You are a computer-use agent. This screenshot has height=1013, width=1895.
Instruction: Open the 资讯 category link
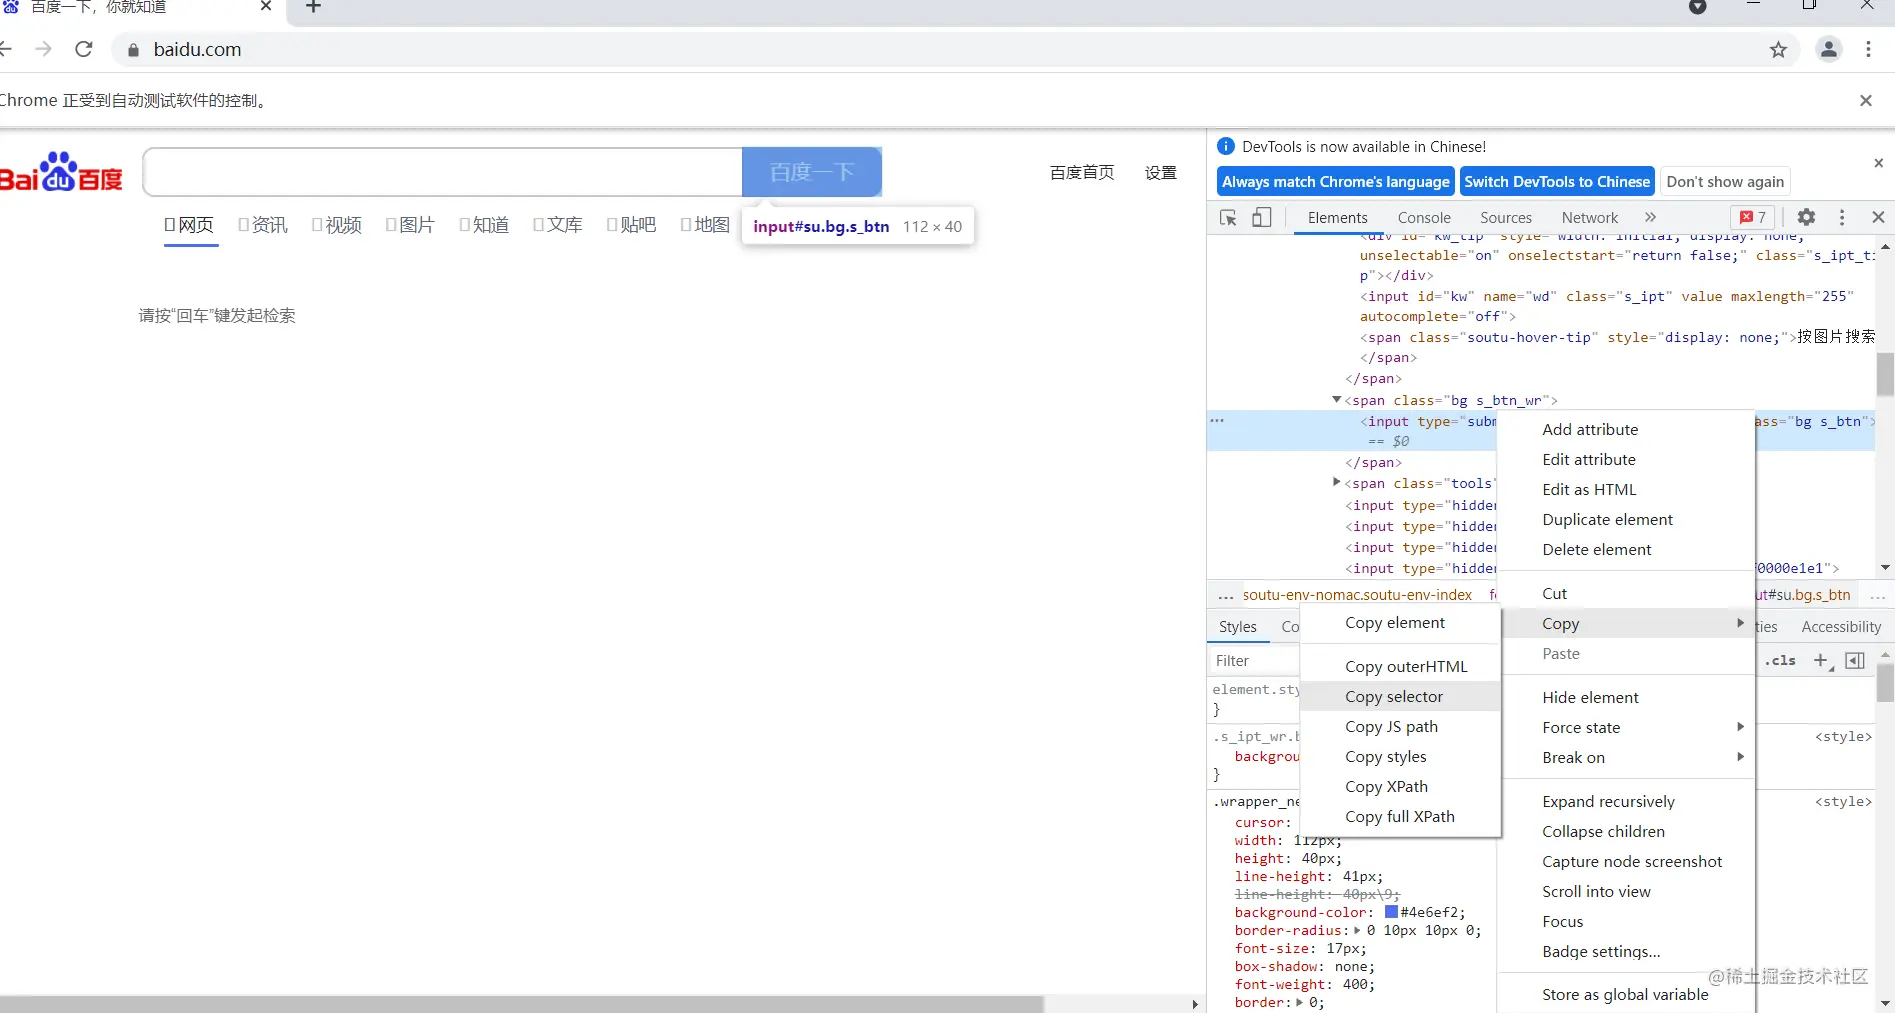263,225
